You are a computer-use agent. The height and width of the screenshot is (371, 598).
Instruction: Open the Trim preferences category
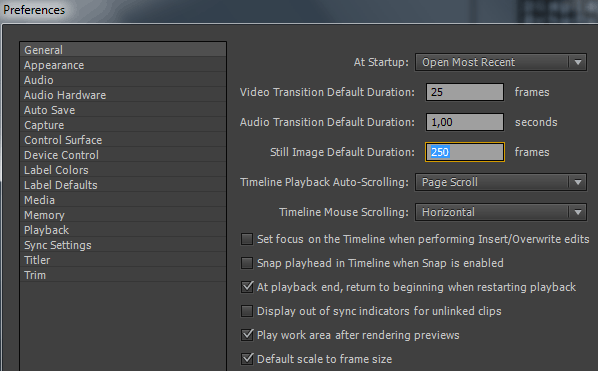(123, 275)
